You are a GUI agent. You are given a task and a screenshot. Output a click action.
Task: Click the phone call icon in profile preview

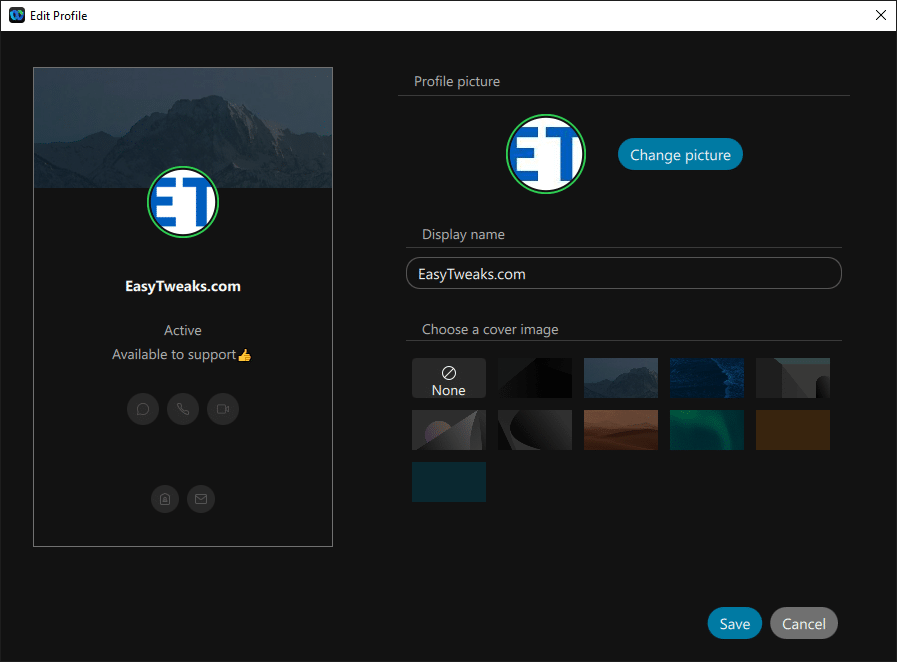[x=183, y=409]
